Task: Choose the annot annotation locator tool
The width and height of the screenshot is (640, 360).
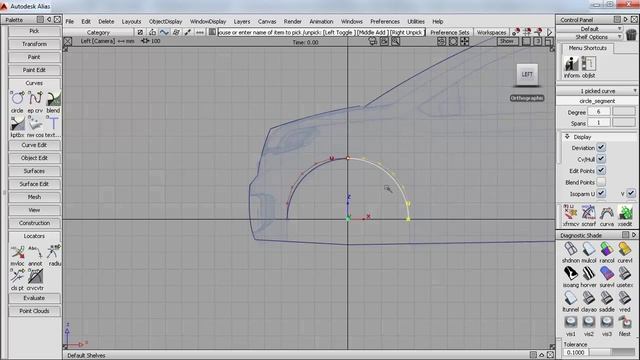Action: coord(35,252)
